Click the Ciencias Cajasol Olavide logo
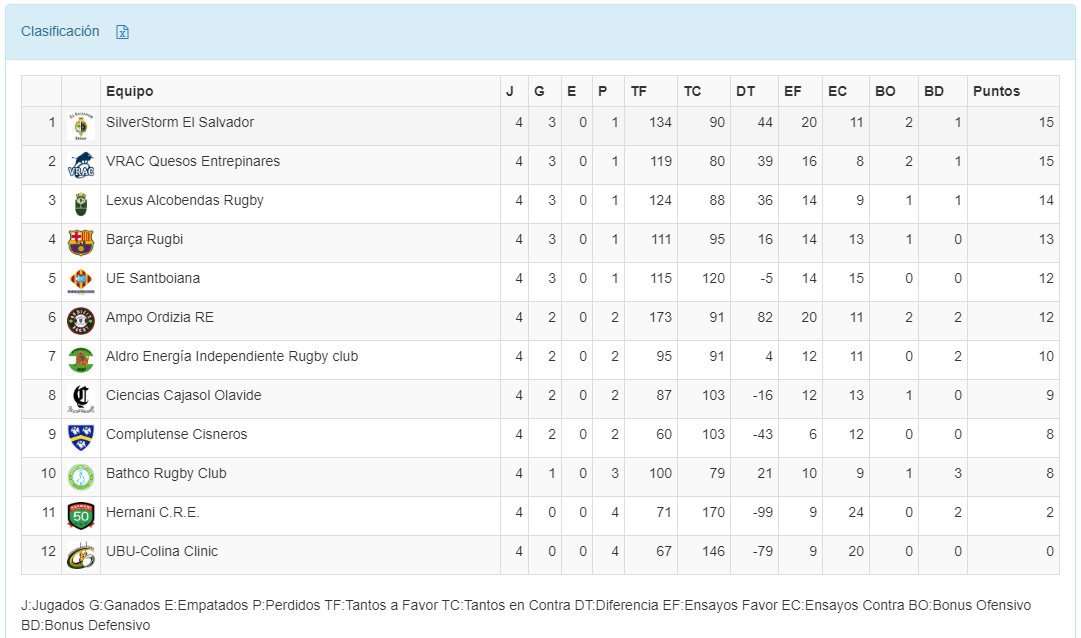 pyautogui.click(x=80, y=399)
